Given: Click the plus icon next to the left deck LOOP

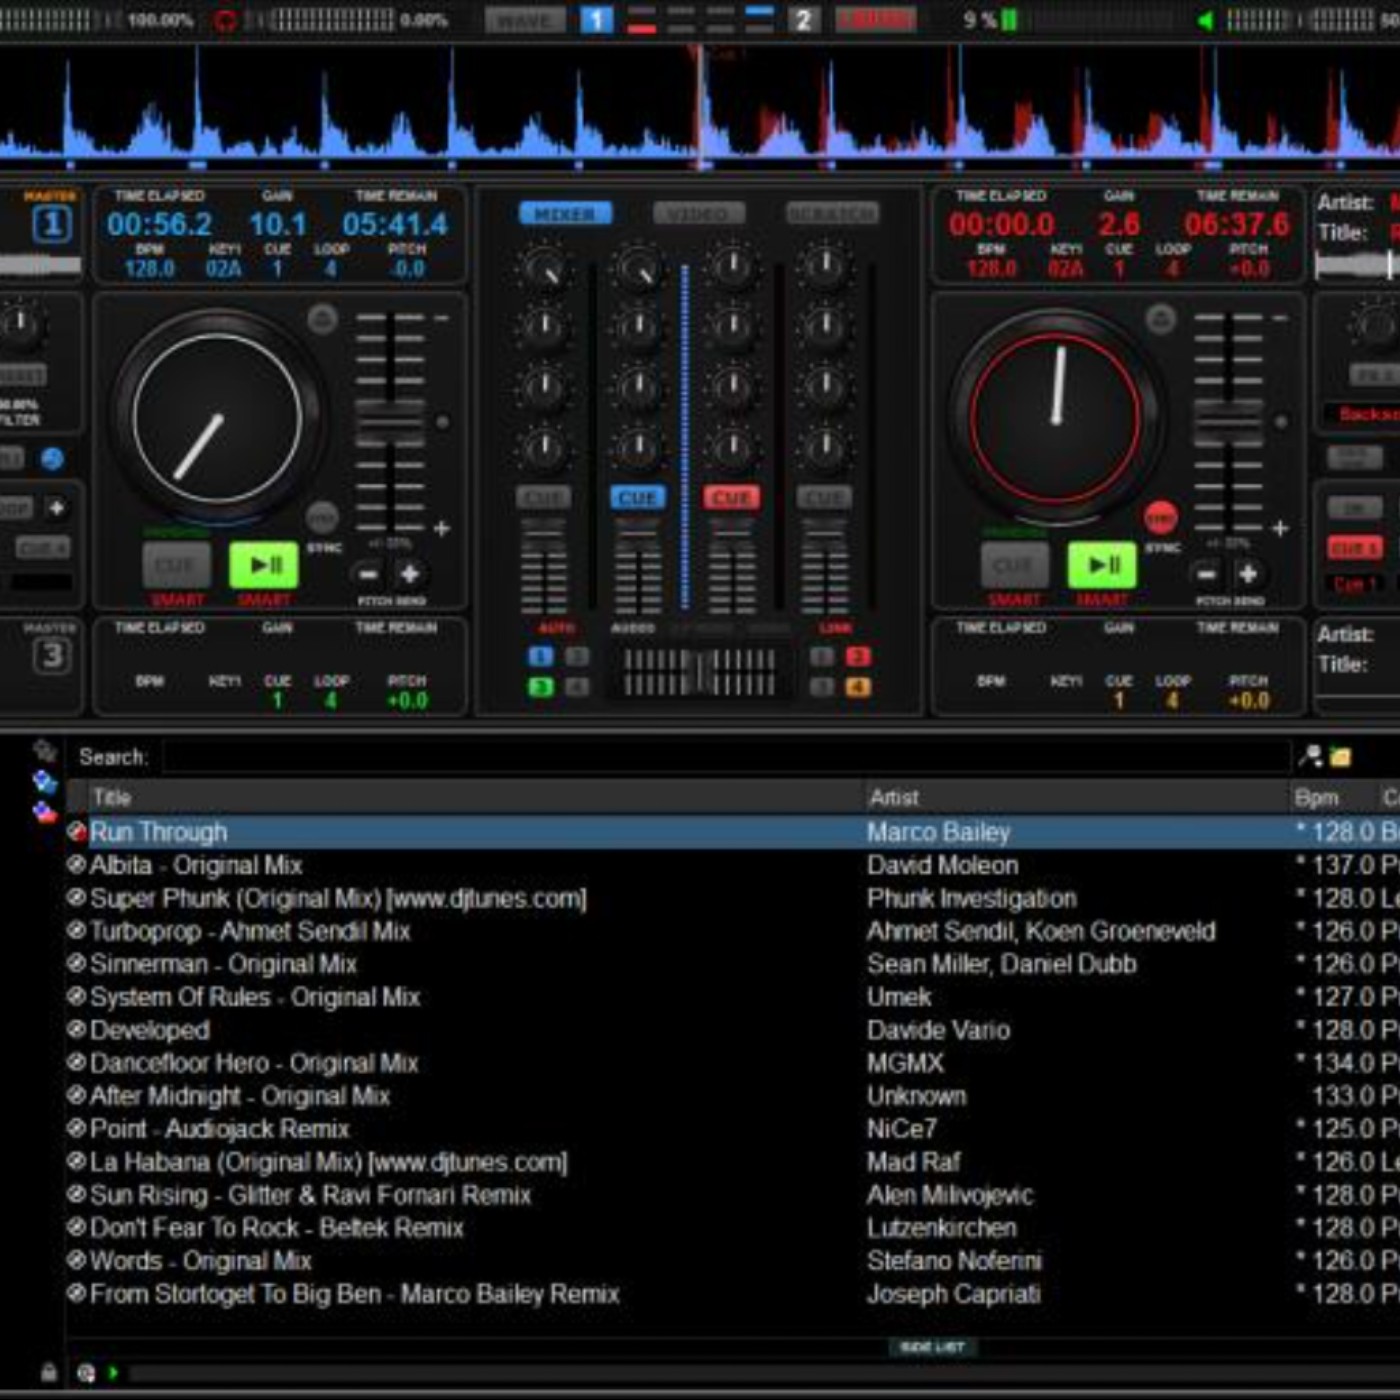Looking at the screenshot, I should tap(55, 506).
